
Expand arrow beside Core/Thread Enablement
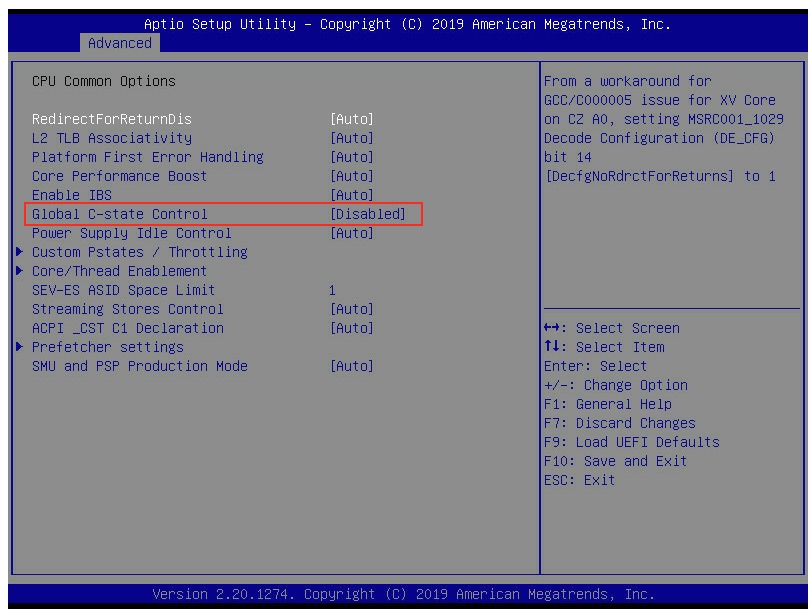coord(20,271)
